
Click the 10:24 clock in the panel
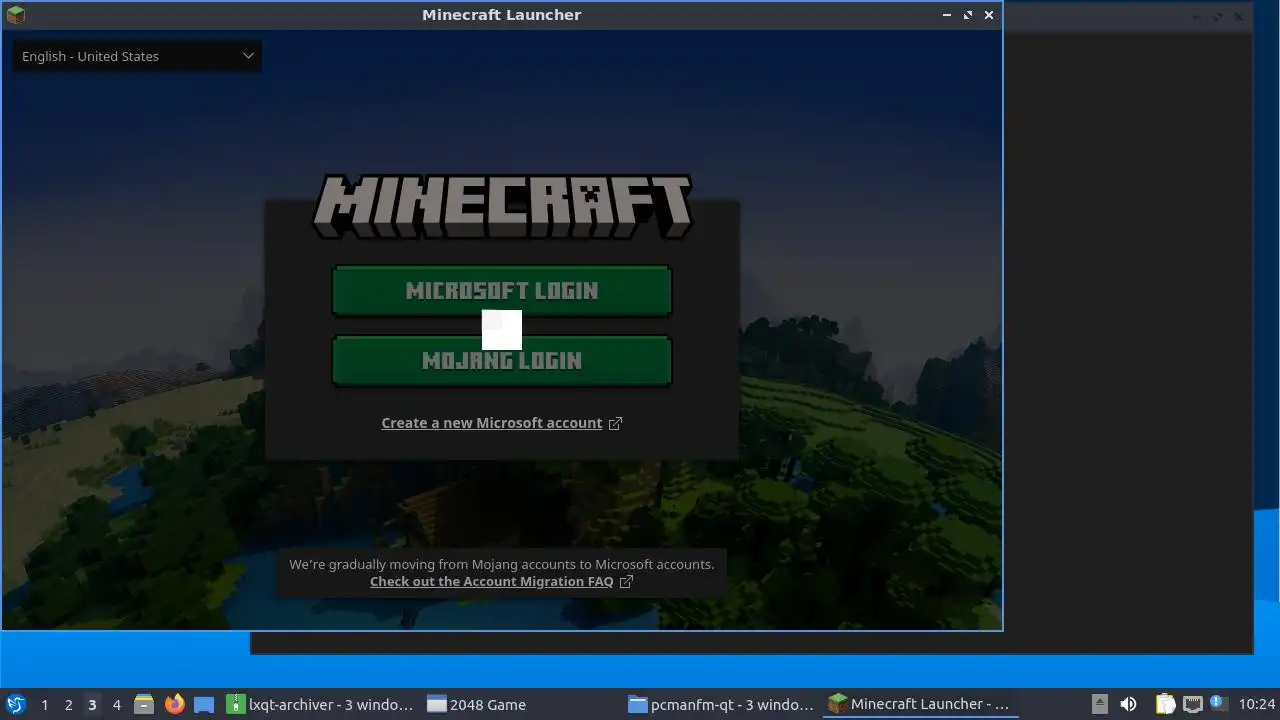[x=1256, y=704]
